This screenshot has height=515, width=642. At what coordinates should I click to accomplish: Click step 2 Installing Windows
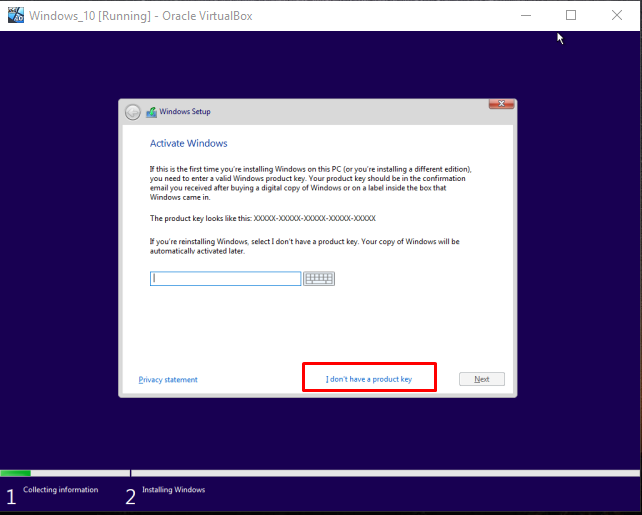coord(173,490)
